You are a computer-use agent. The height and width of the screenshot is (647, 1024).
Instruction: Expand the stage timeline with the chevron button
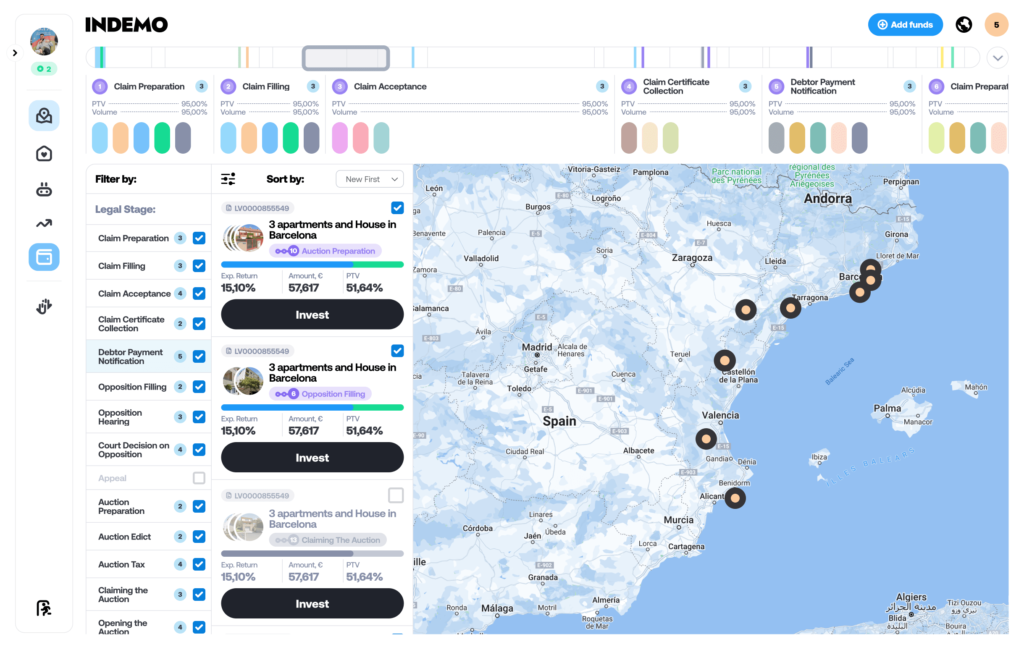(x=997, y=57)
